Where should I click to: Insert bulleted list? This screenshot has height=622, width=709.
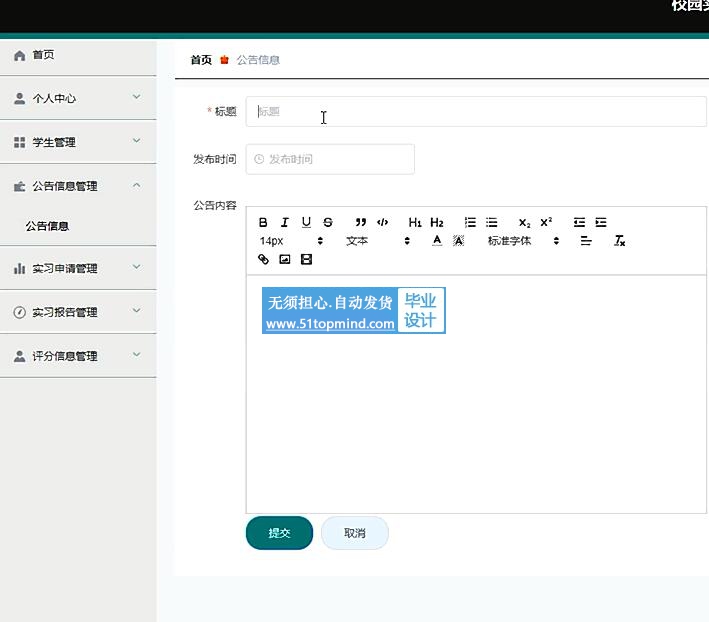pos(492,222)
